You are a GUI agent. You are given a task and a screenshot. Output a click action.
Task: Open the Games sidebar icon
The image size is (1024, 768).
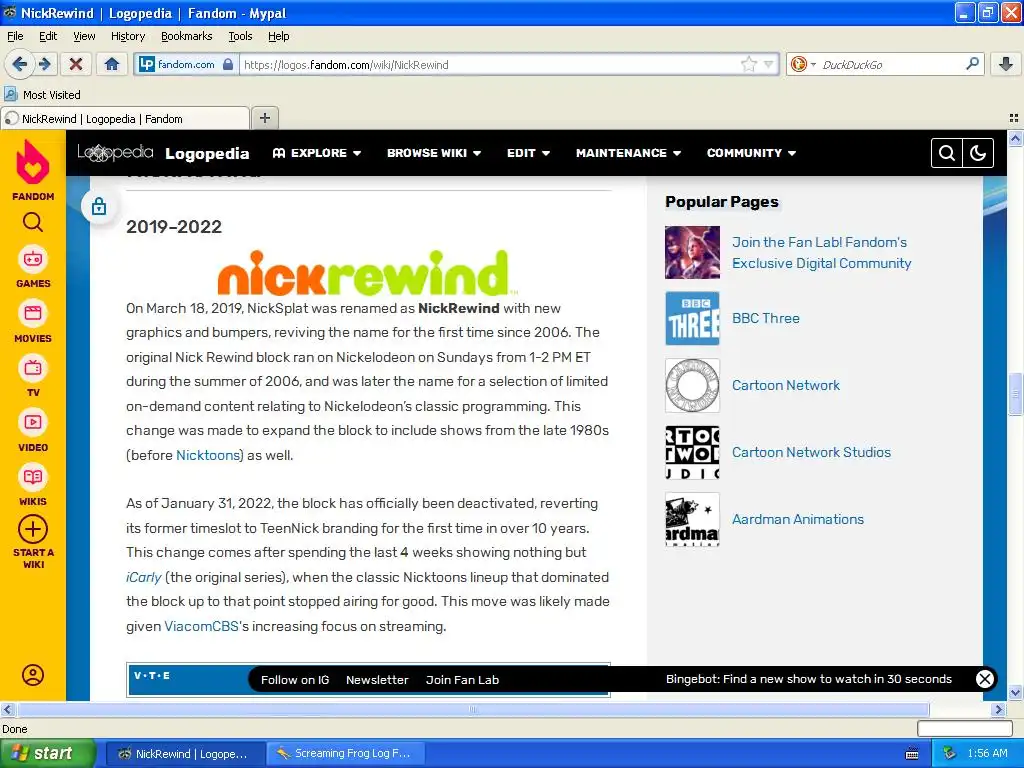[33, 260]
